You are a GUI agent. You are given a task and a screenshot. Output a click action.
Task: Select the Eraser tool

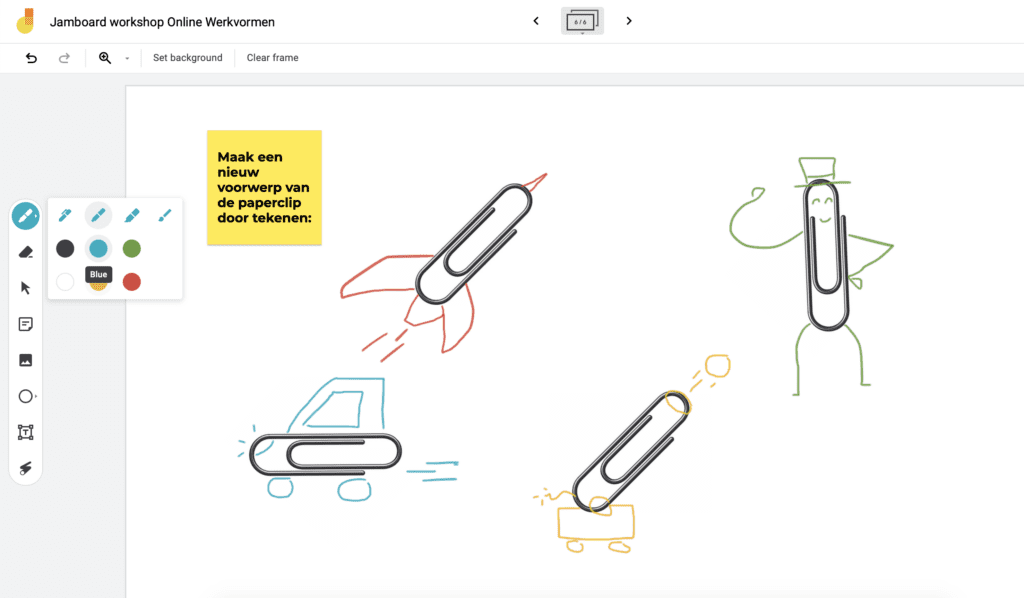click(x=25, y=252)
